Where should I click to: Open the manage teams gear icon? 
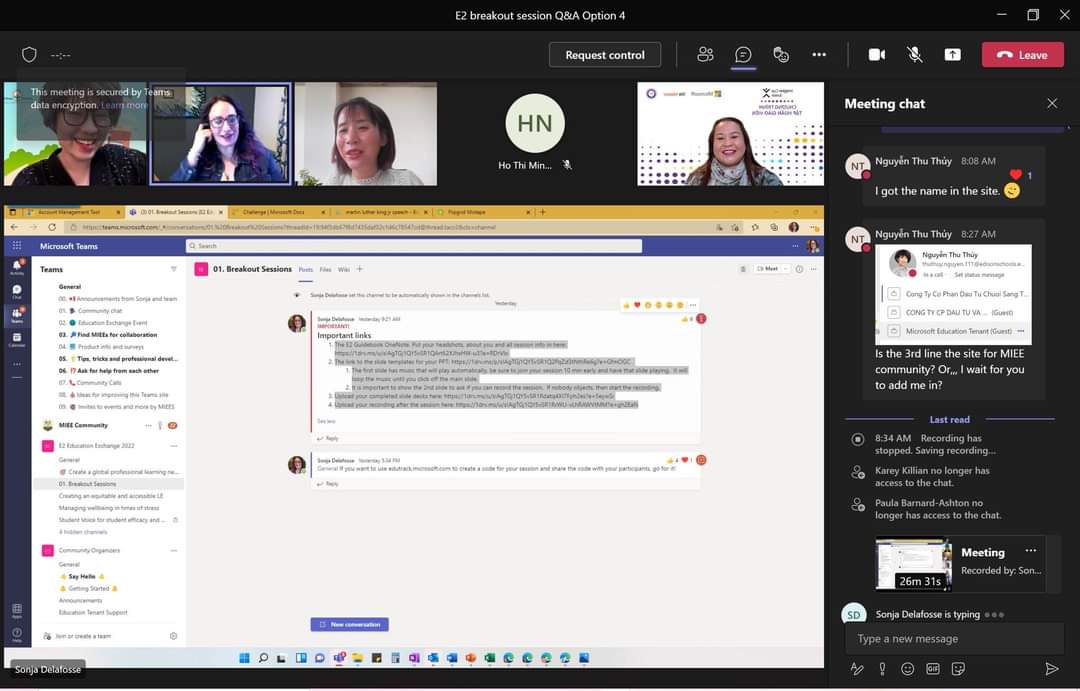tap(174, 636)
